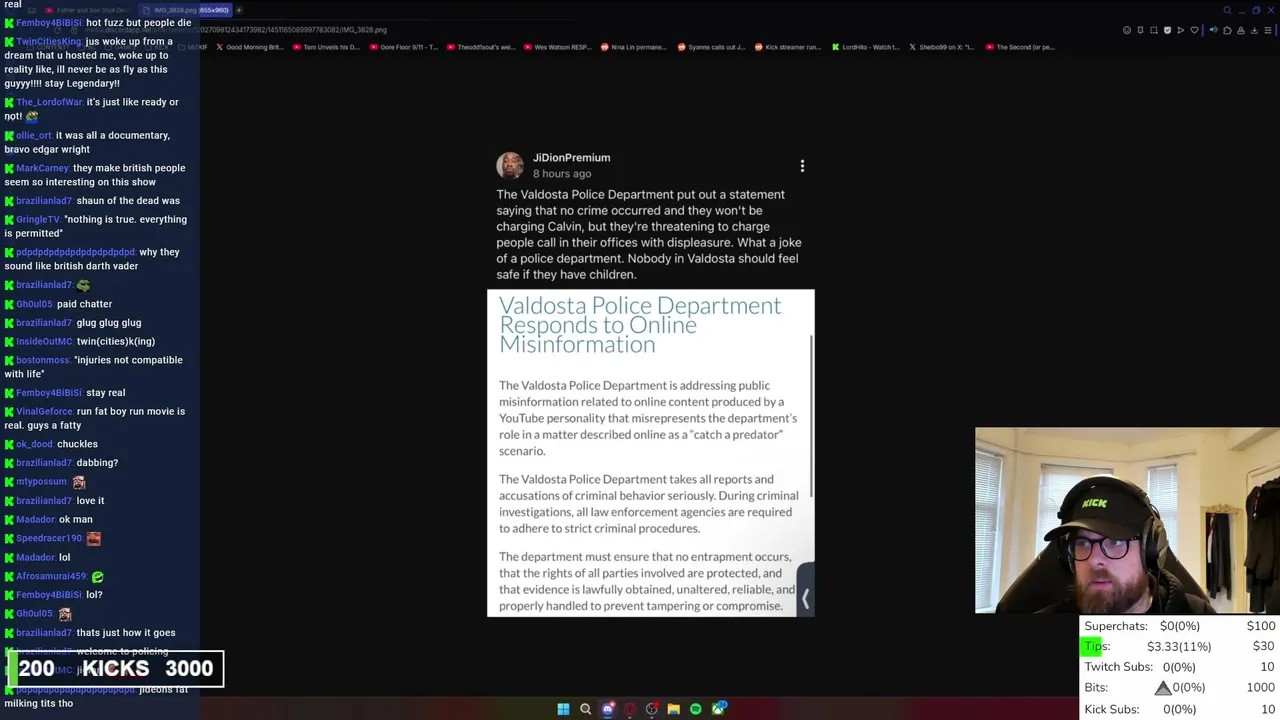Screen dimensions: 1280x720
Task: Click the Twitch Subs goal row
Action: [x=1180, y=667]
